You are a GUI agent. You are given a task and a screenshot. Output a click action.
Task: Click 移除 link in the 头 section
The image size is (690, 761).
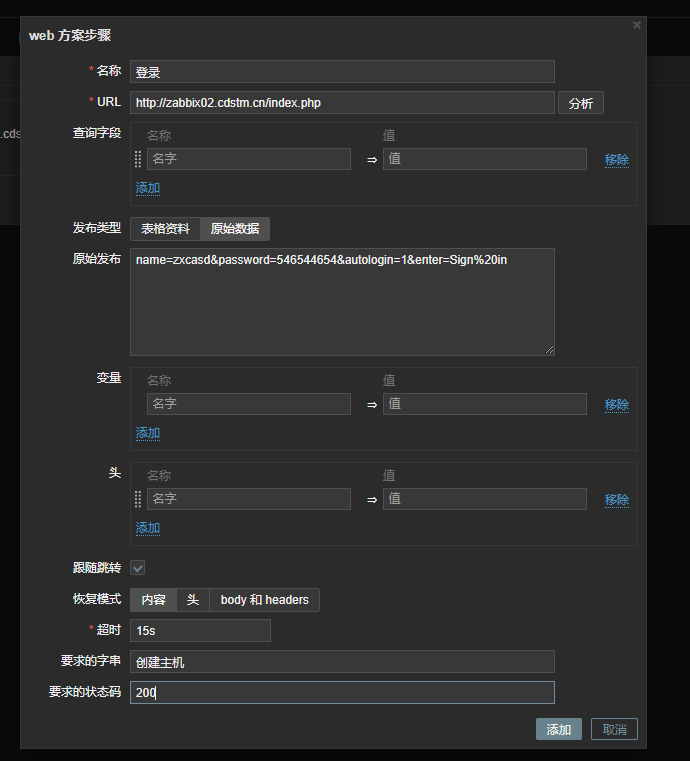[x=616, y=500]
